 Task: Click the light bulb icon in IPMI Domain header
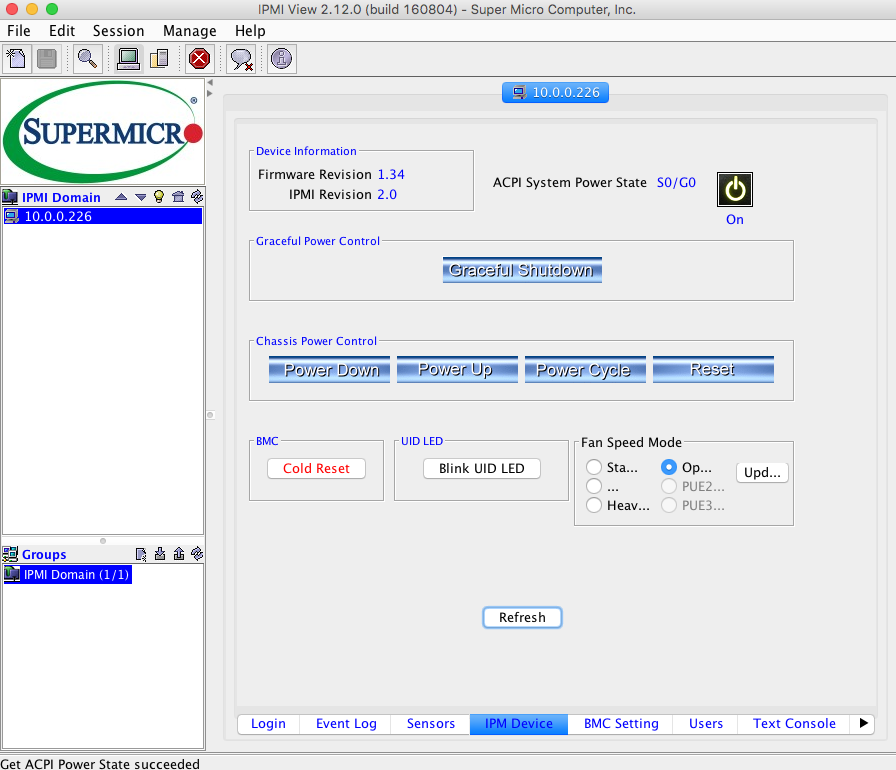coord(159,197)
